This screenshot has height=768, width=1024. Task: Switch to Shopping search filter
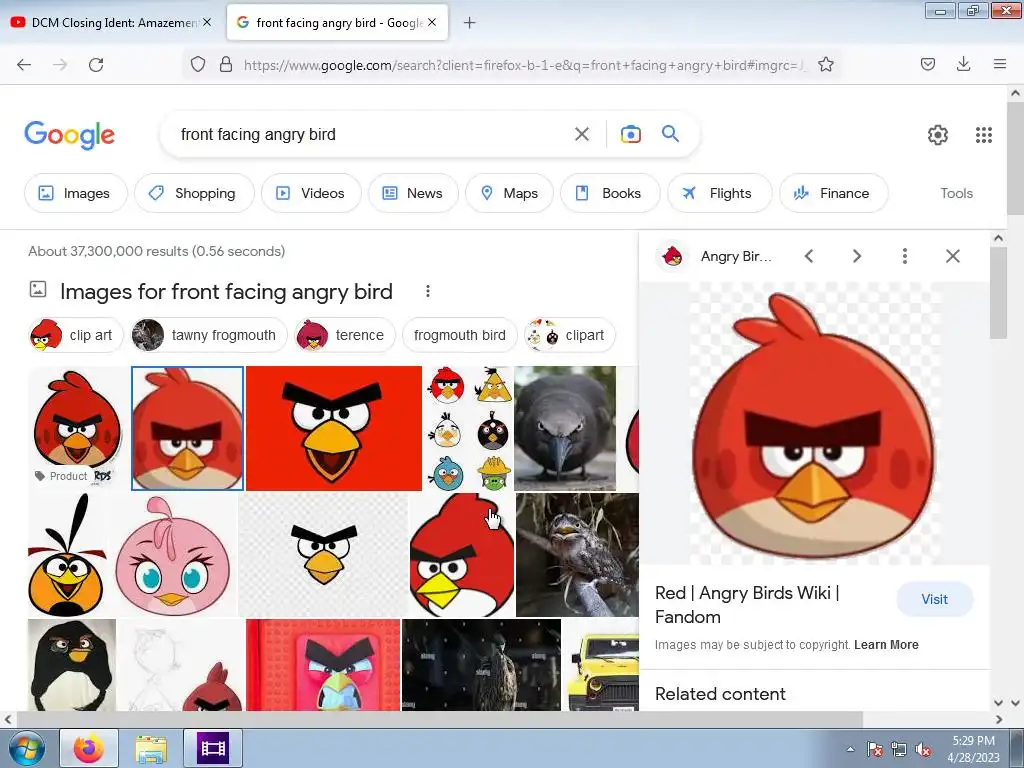[x=194, y=193]
